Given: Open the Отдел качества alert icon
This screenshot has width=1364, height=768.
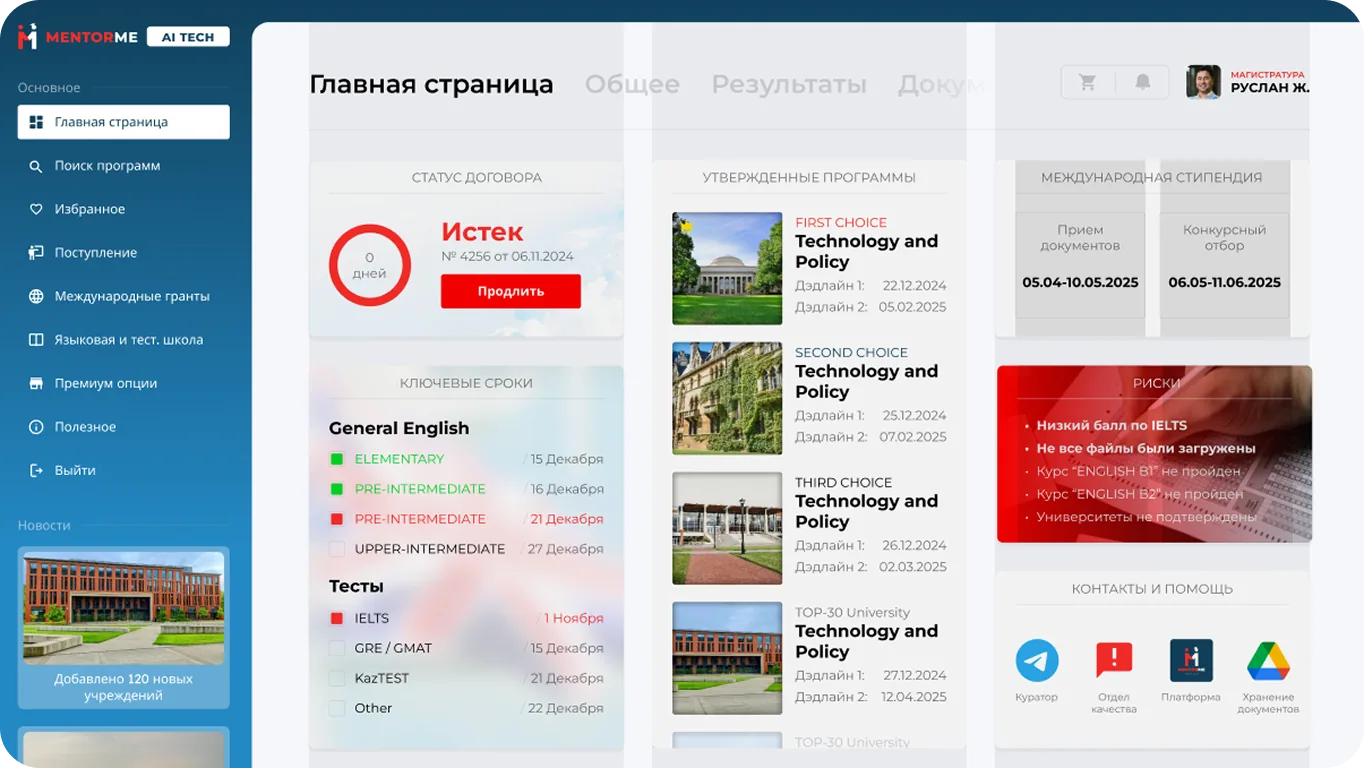Looking at the screenshot, I should click(1113, 661).
